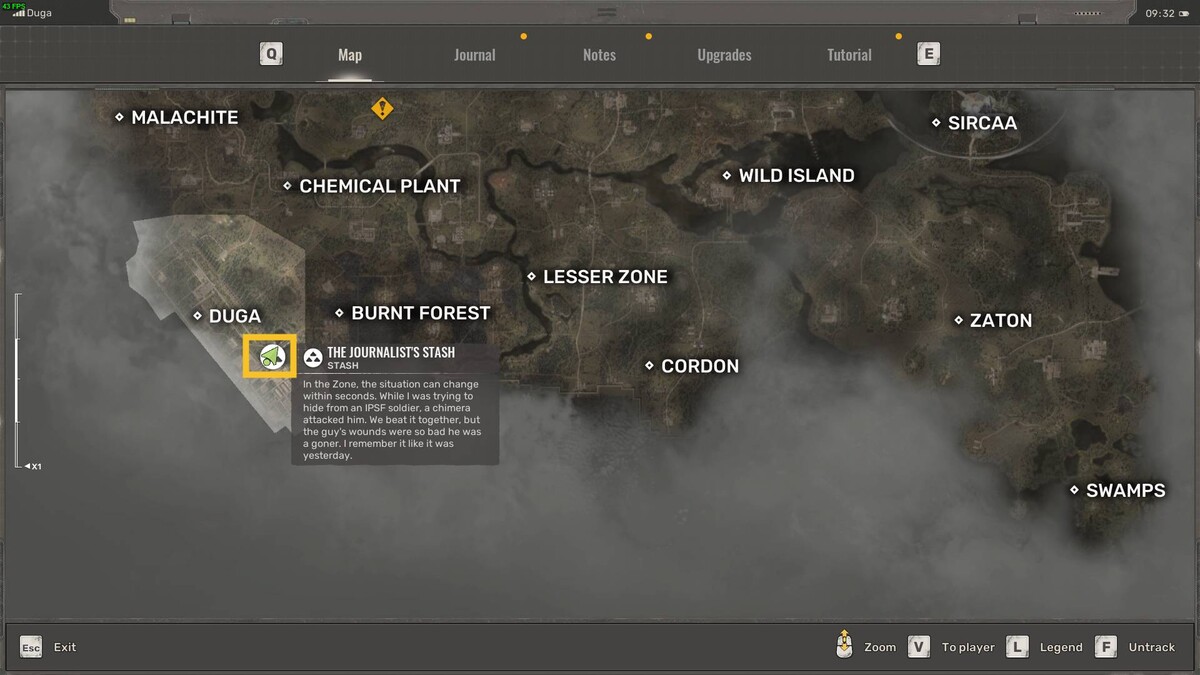Untrack the selected stash

click(x=1152, y=647)
